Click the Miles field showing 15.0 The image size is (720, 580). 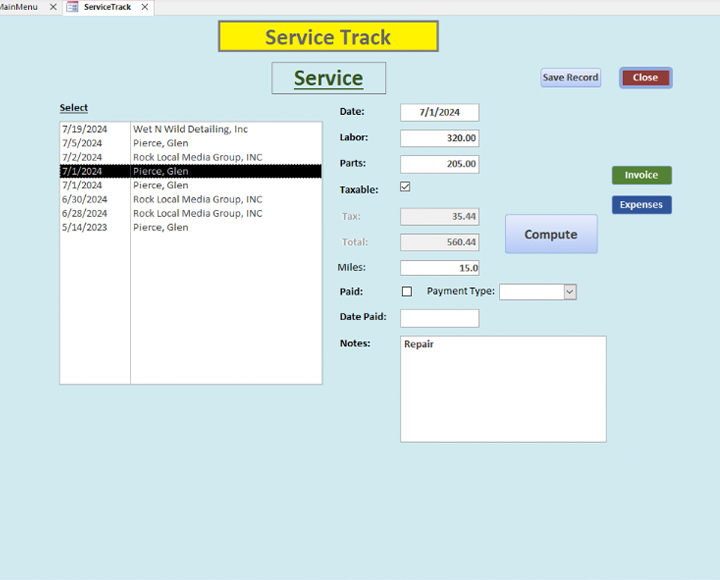439,268
